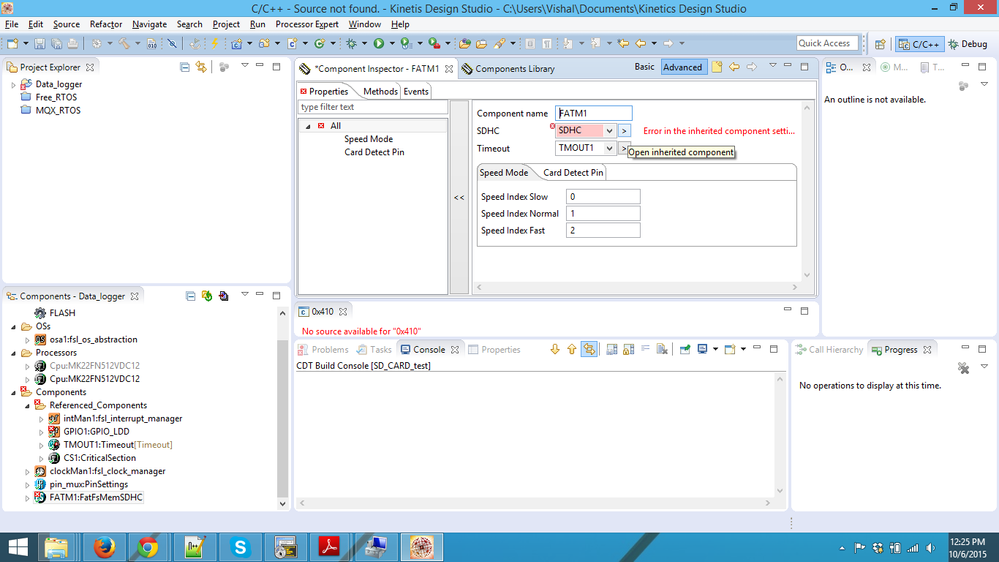Screen dimensions: 999x562
Task: Click the Speed Index Slow field
Action: coord(603,197)
